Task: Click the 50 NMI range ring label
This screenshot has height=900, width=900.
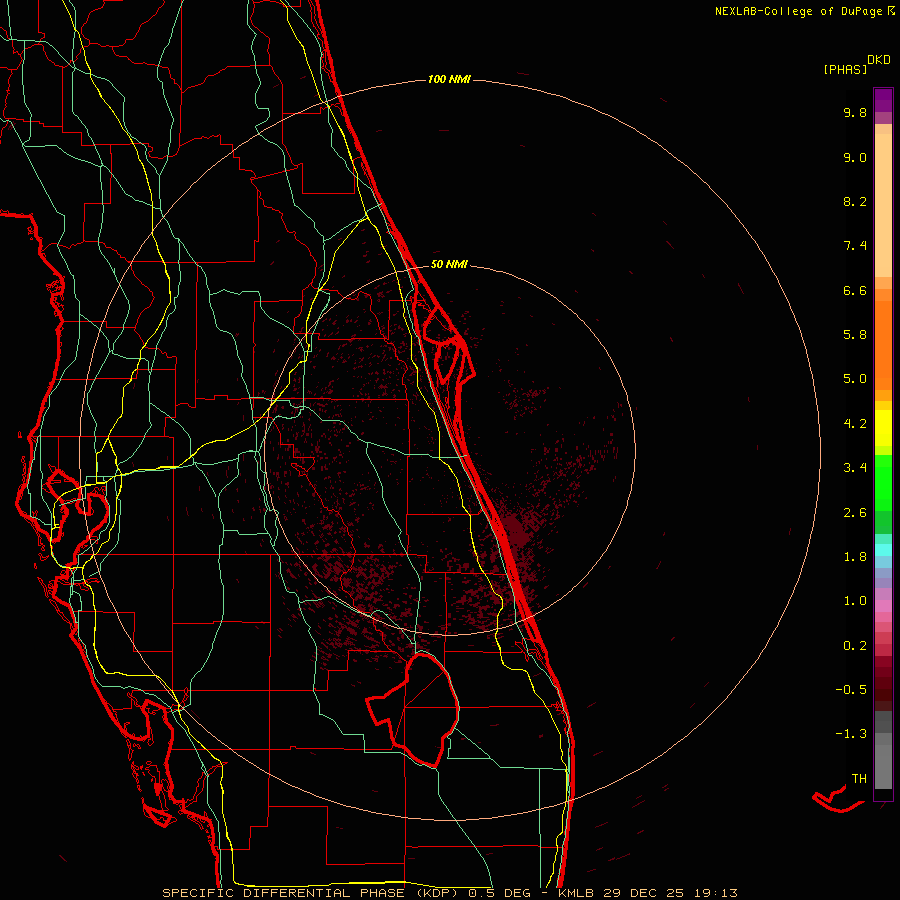Action: 449,264
